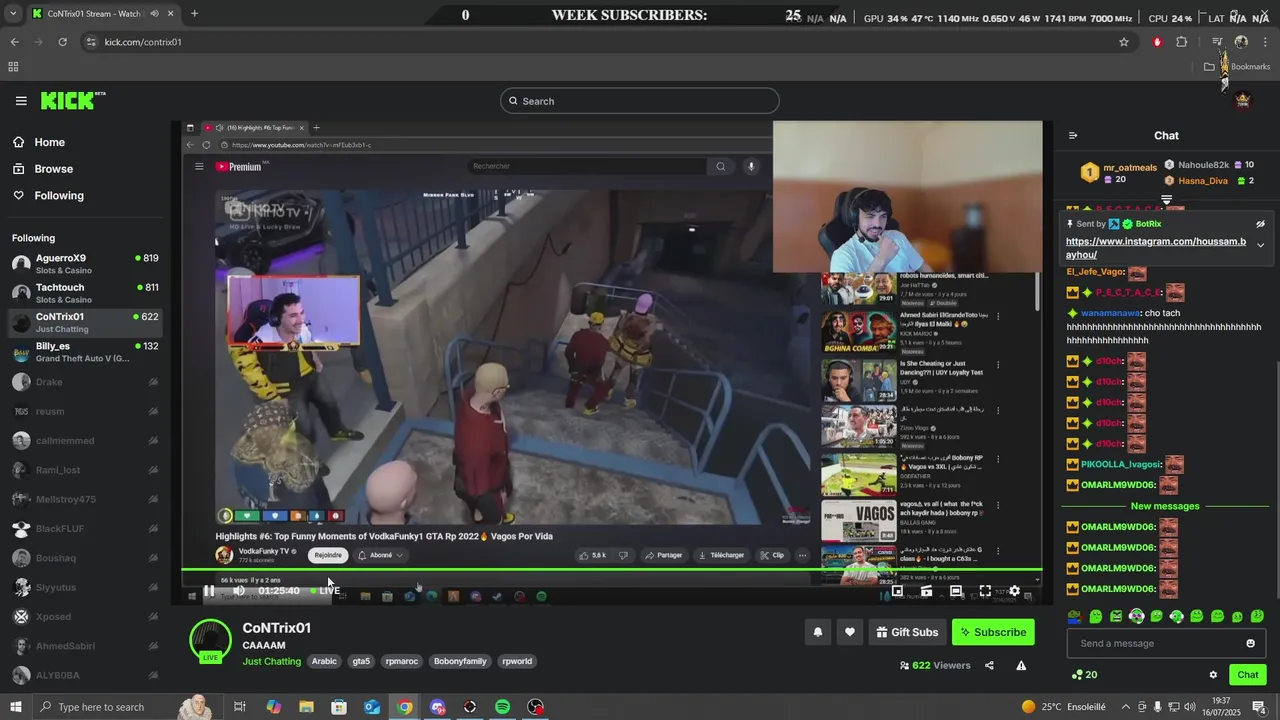Open offline channel AhmedSabiri

coord(85,646)
